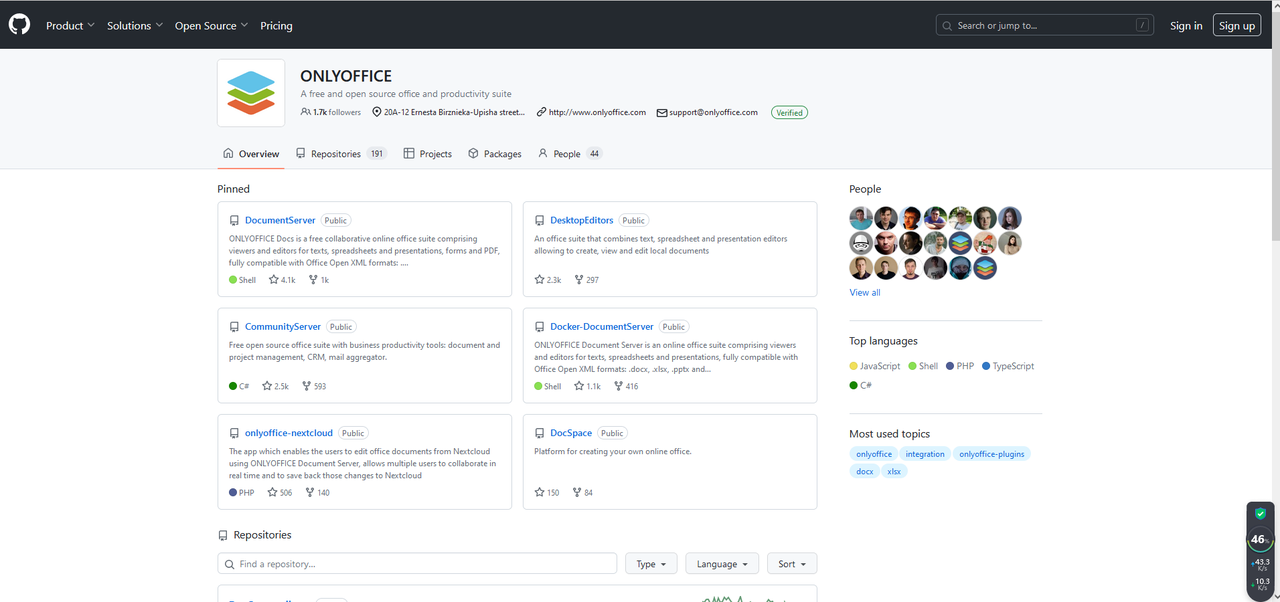Screen dimensions: 1280x602
Task: Select the docx topic tag
Action: click(865, 471)
